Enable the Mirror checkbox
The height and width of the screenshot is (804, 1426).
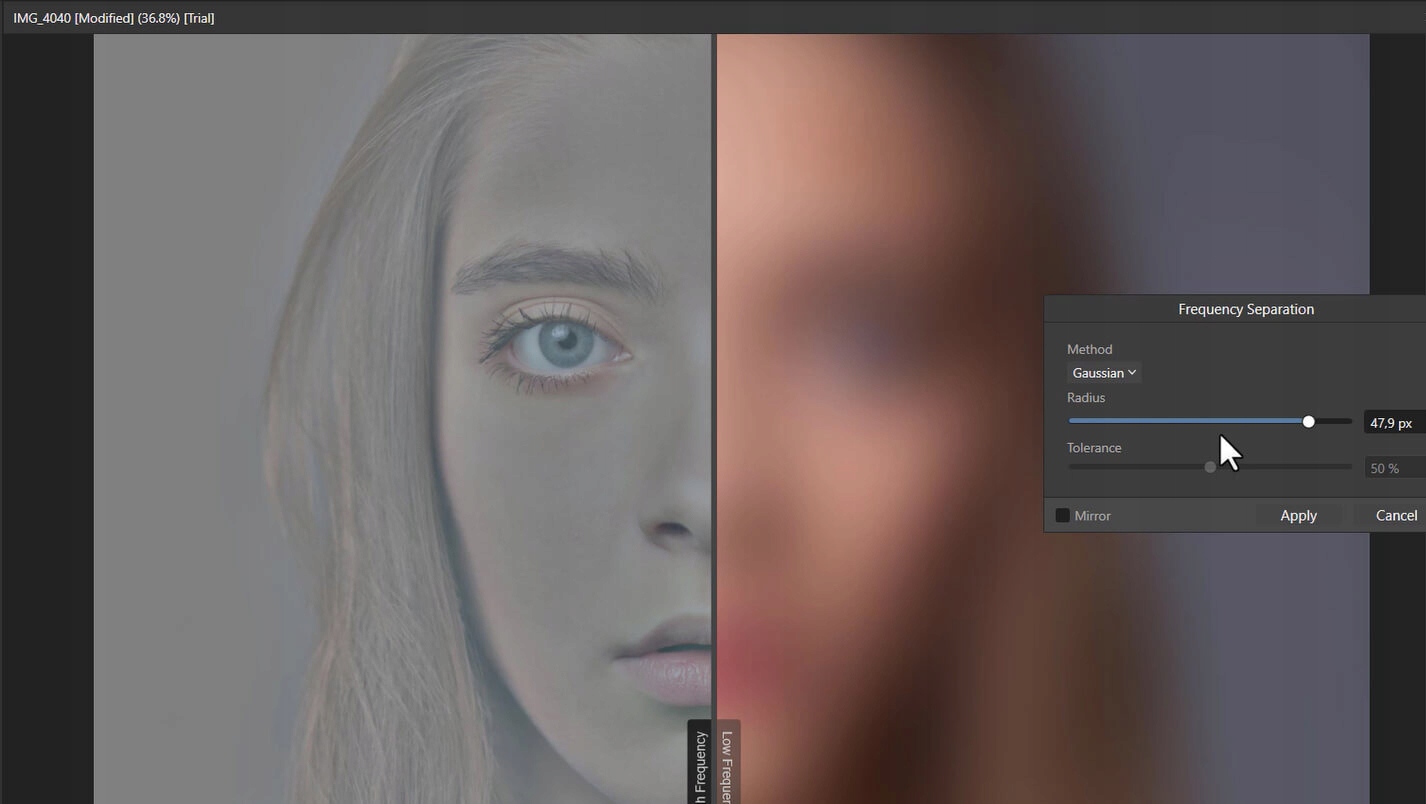(x=1062, y=516)
